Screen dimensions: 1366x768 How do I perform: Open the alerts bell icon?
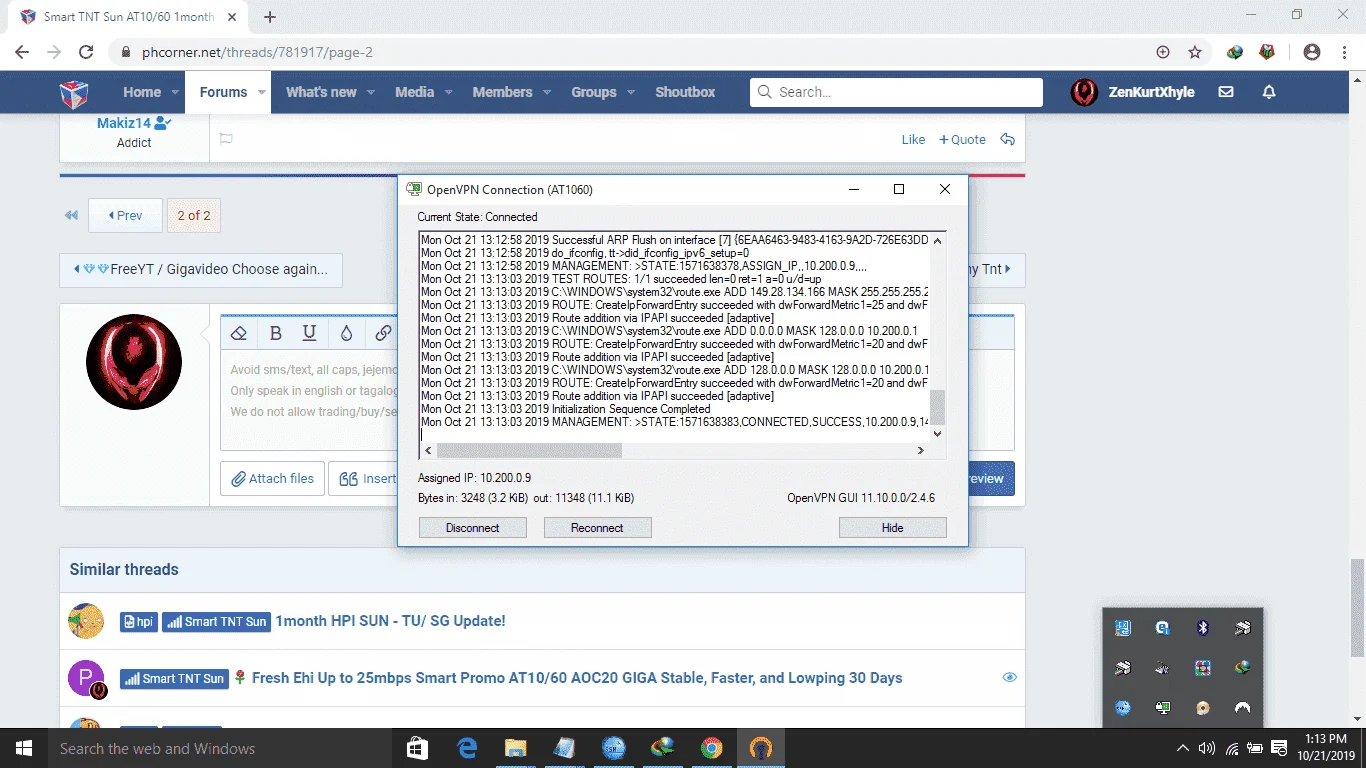tap(1269, 92)
